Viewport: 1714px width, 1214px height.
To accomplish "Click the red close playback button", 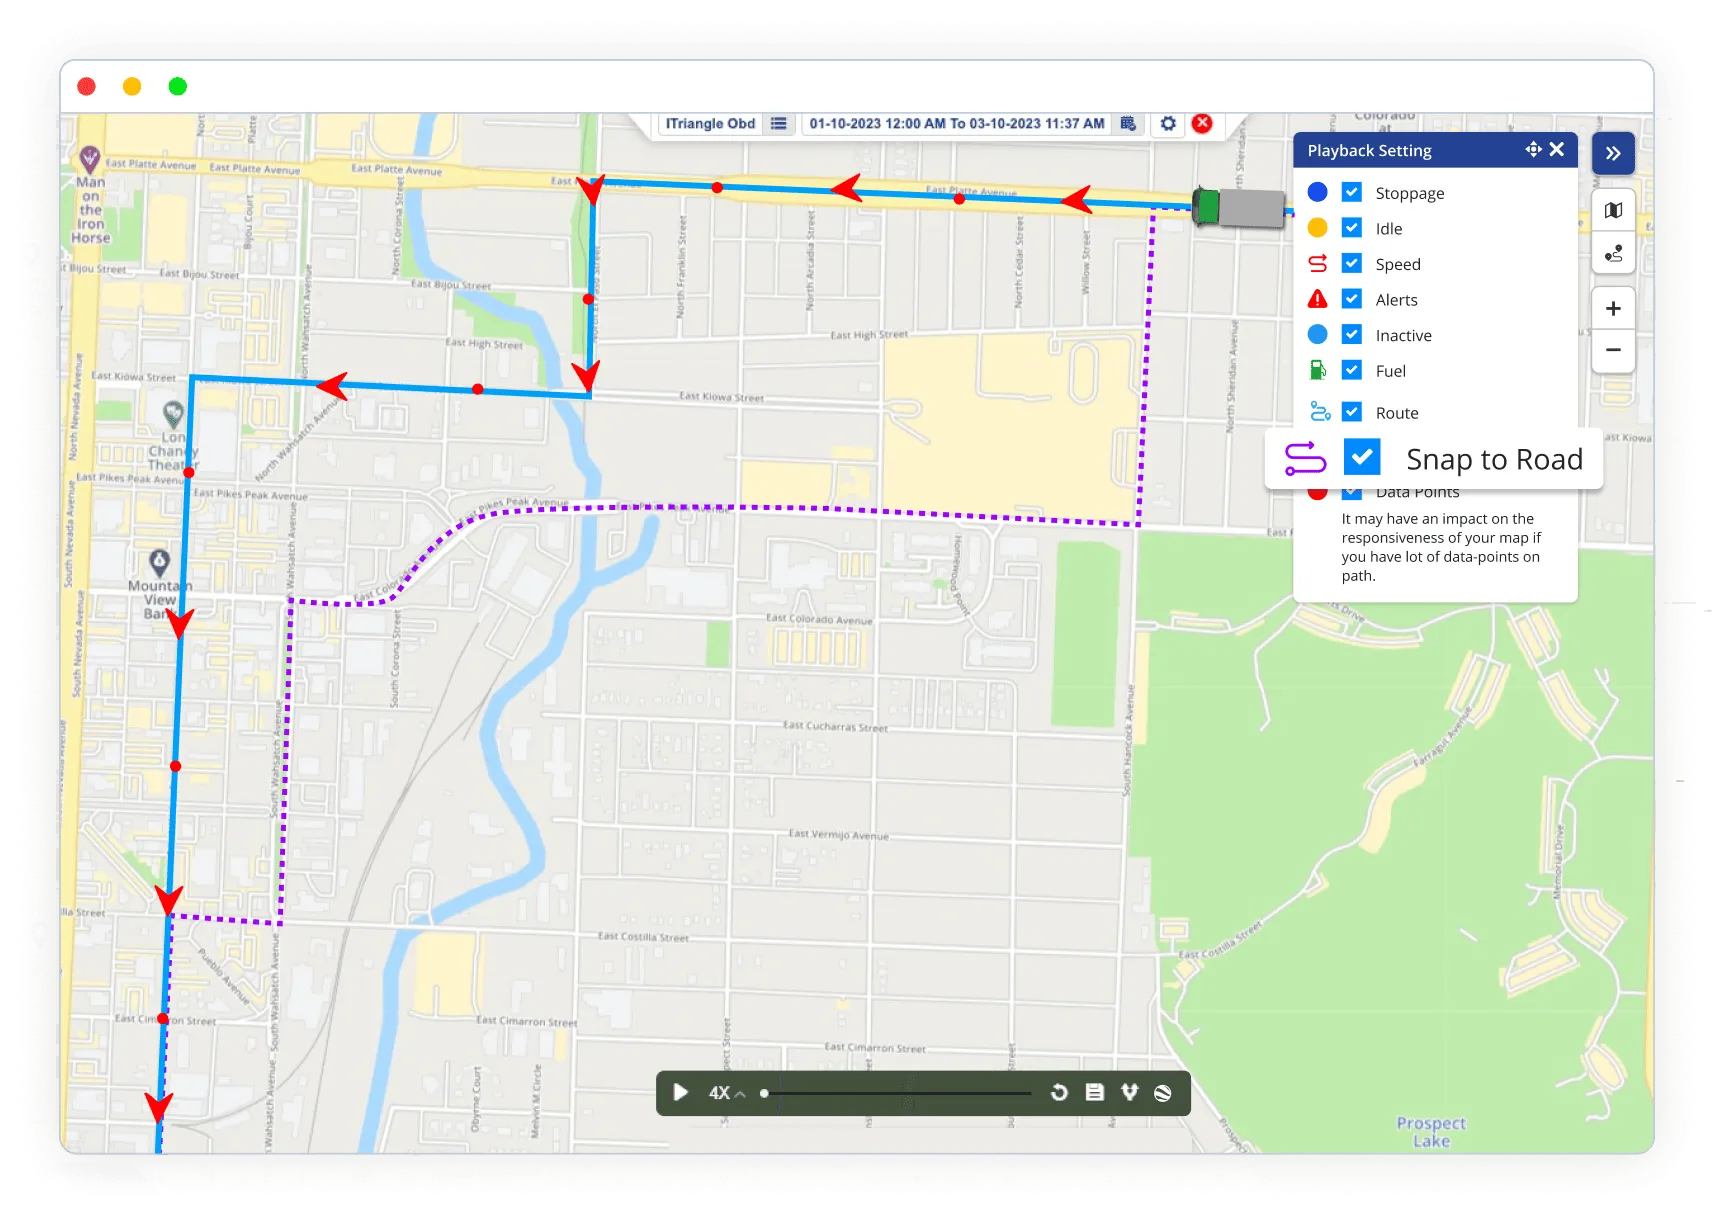I will pyautogui.click(x=1202, y=123).
